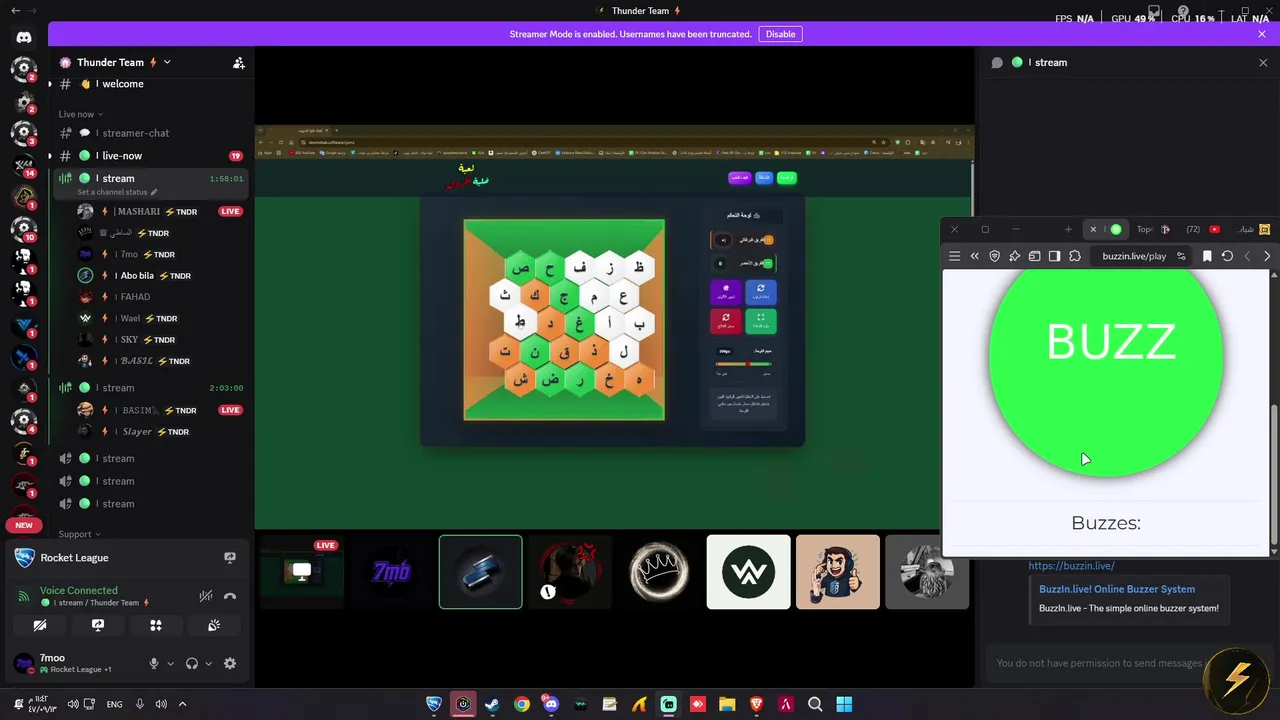
Task: Toggle noise suppression in Voice Connected panel
Action: tap(205, 596)
